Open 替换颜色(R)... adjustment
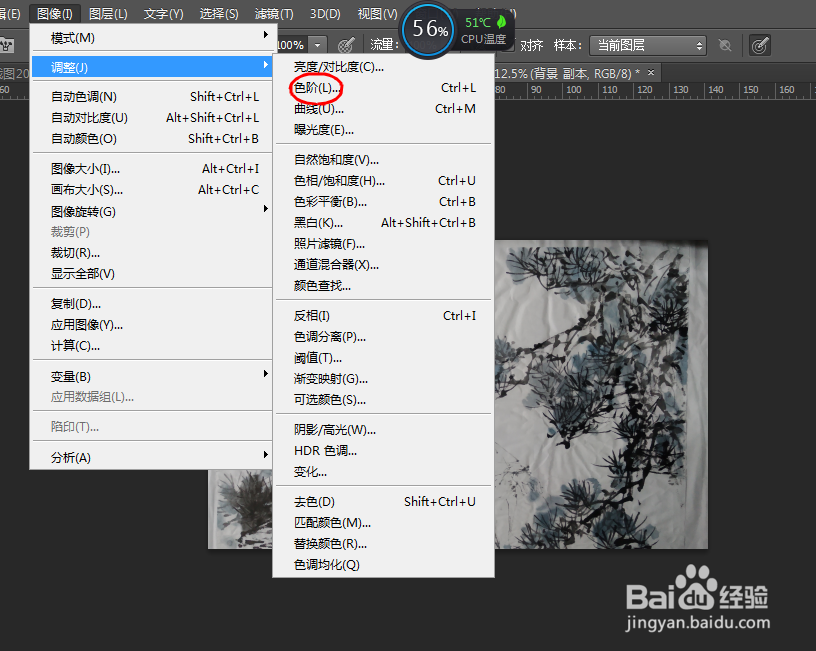The height and width of the screenshot is (651, 816). click(x=384, y=544)
